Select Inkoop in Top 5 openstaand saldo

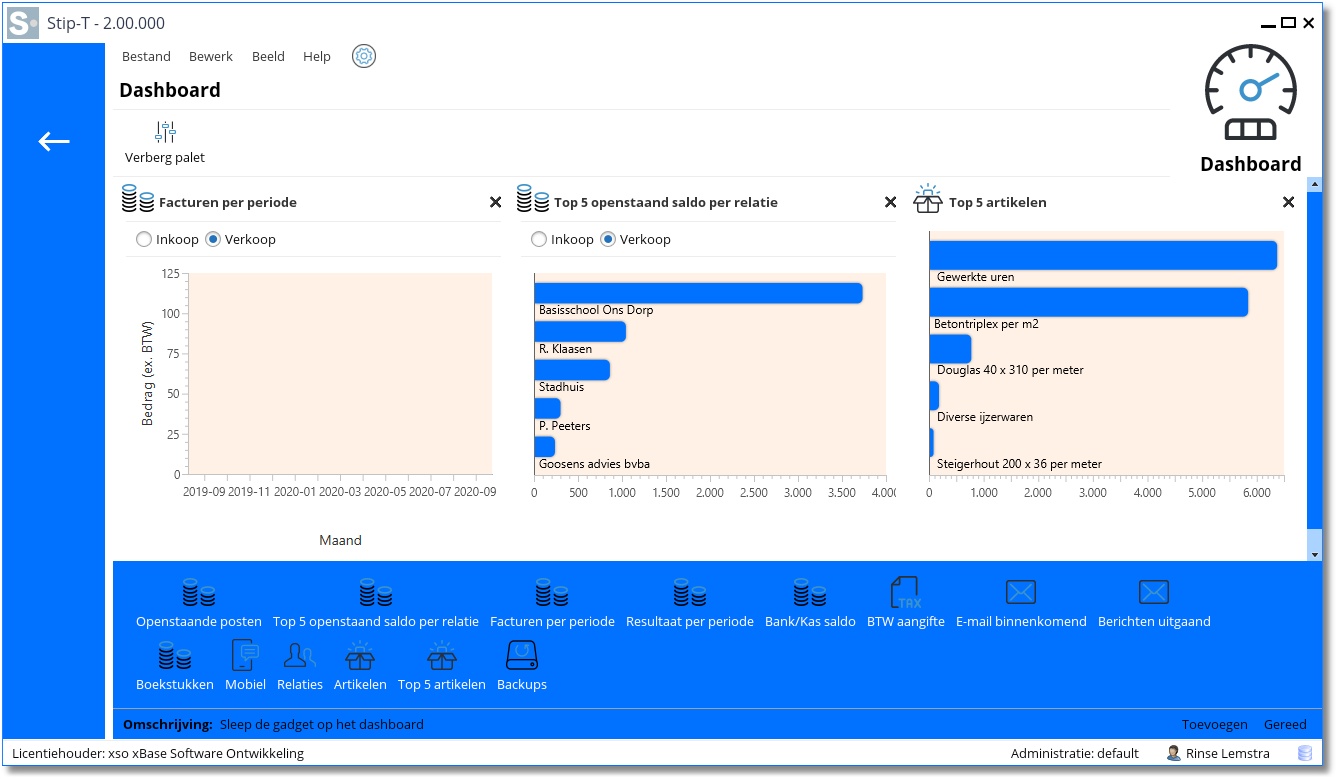coord(539,240)
